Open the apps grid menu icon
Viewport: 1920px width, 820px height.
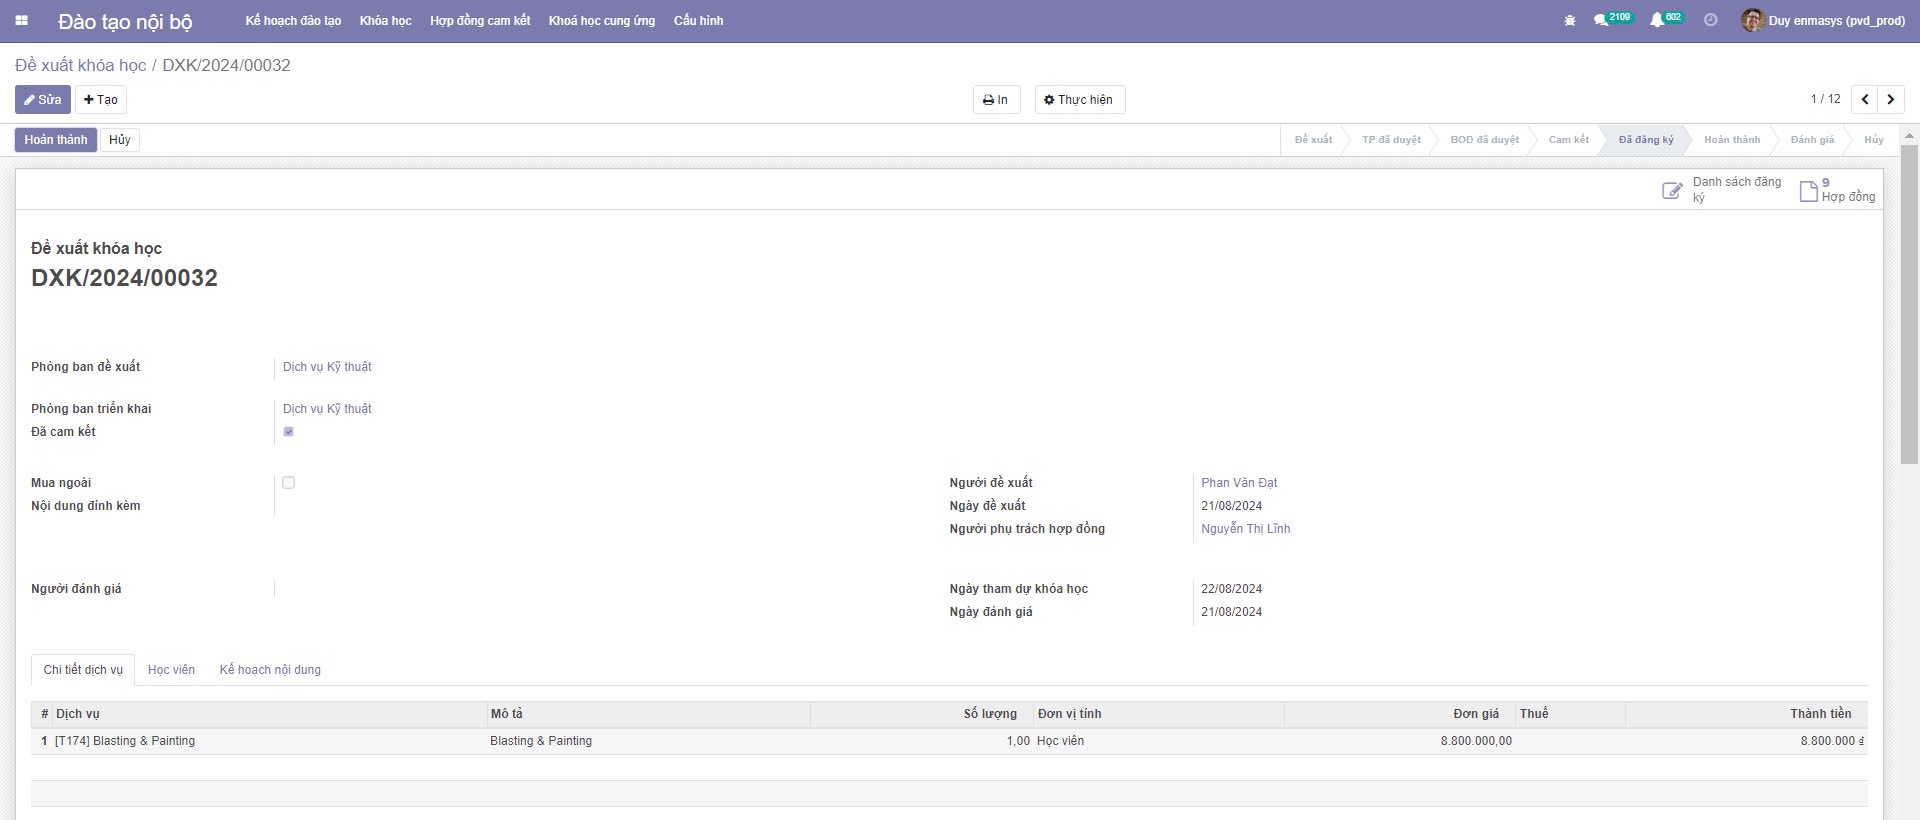21,20
